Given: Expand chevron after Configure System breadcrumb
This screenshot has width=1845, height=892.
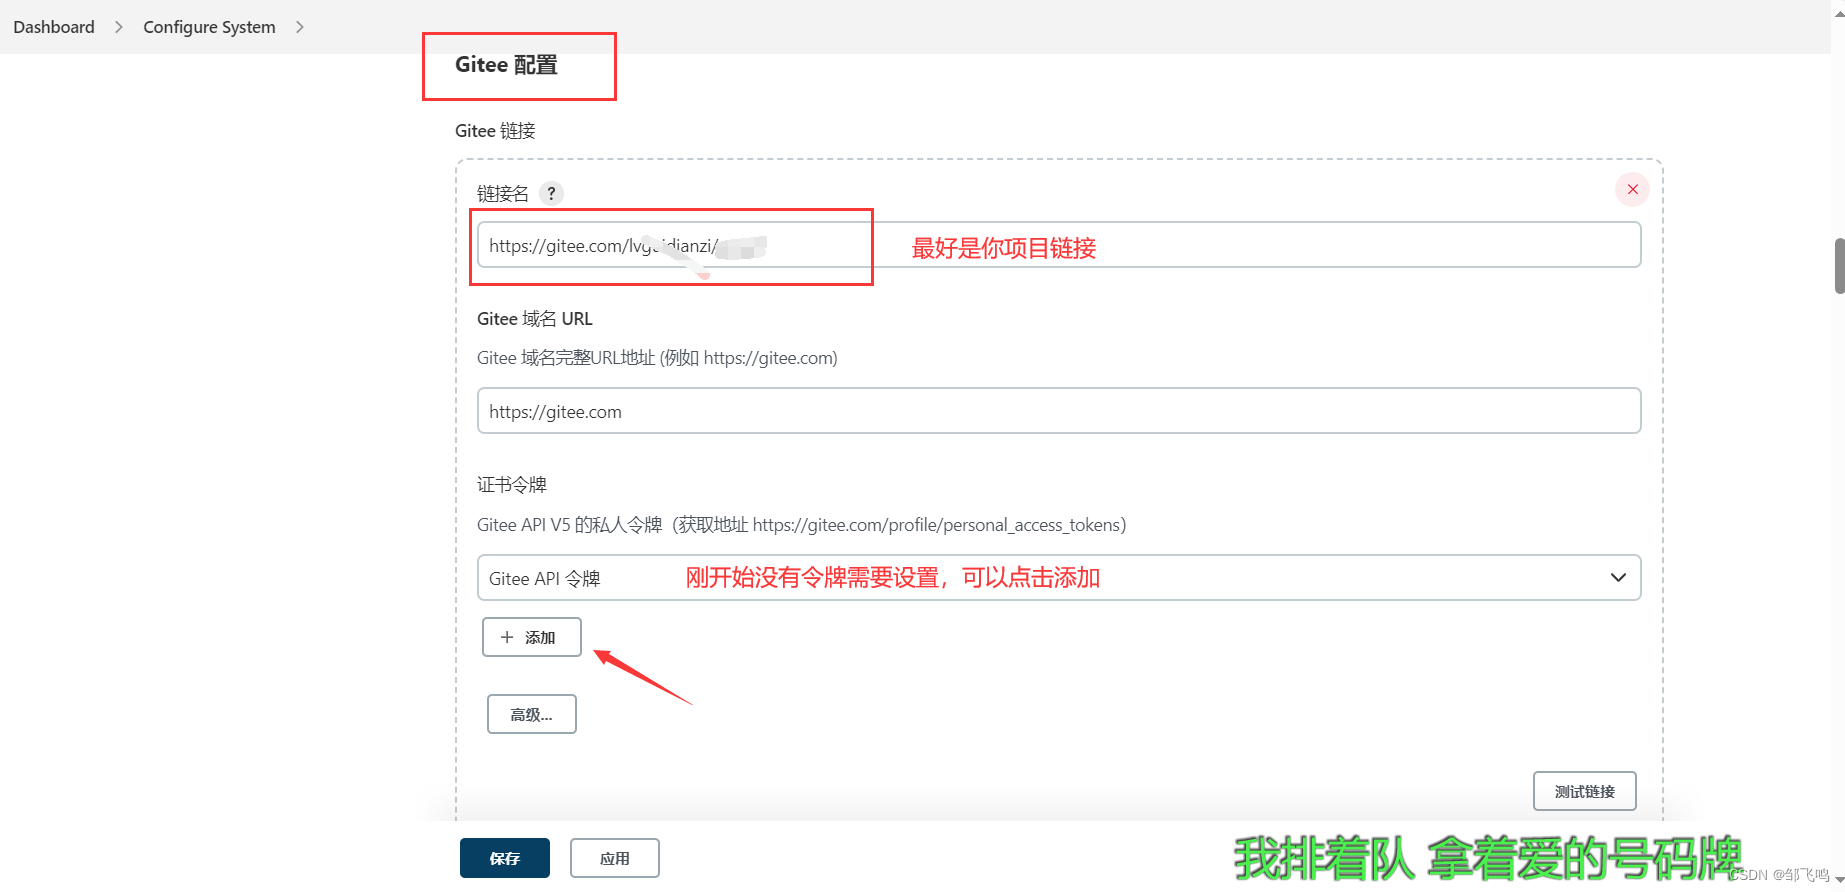Looking at the screenshot, I should coord(300,27).
